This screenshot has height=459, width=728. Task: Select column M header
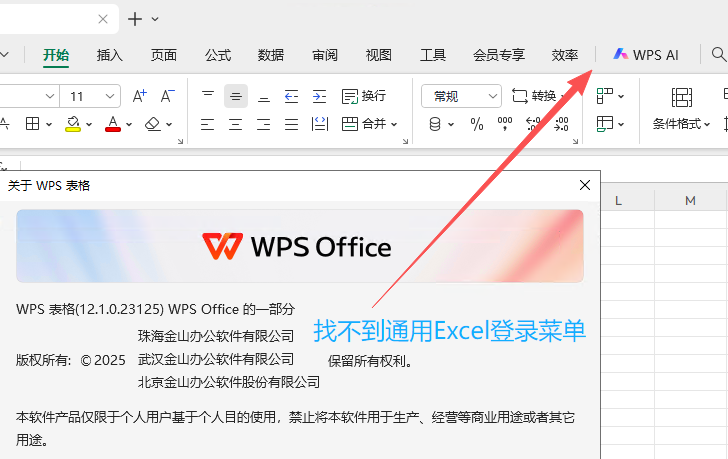point(690,200)
